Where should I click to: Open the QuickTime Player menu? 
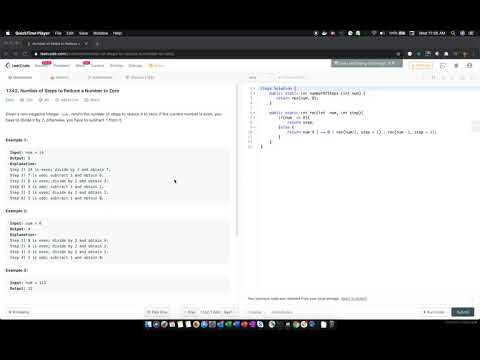point(32,33)
